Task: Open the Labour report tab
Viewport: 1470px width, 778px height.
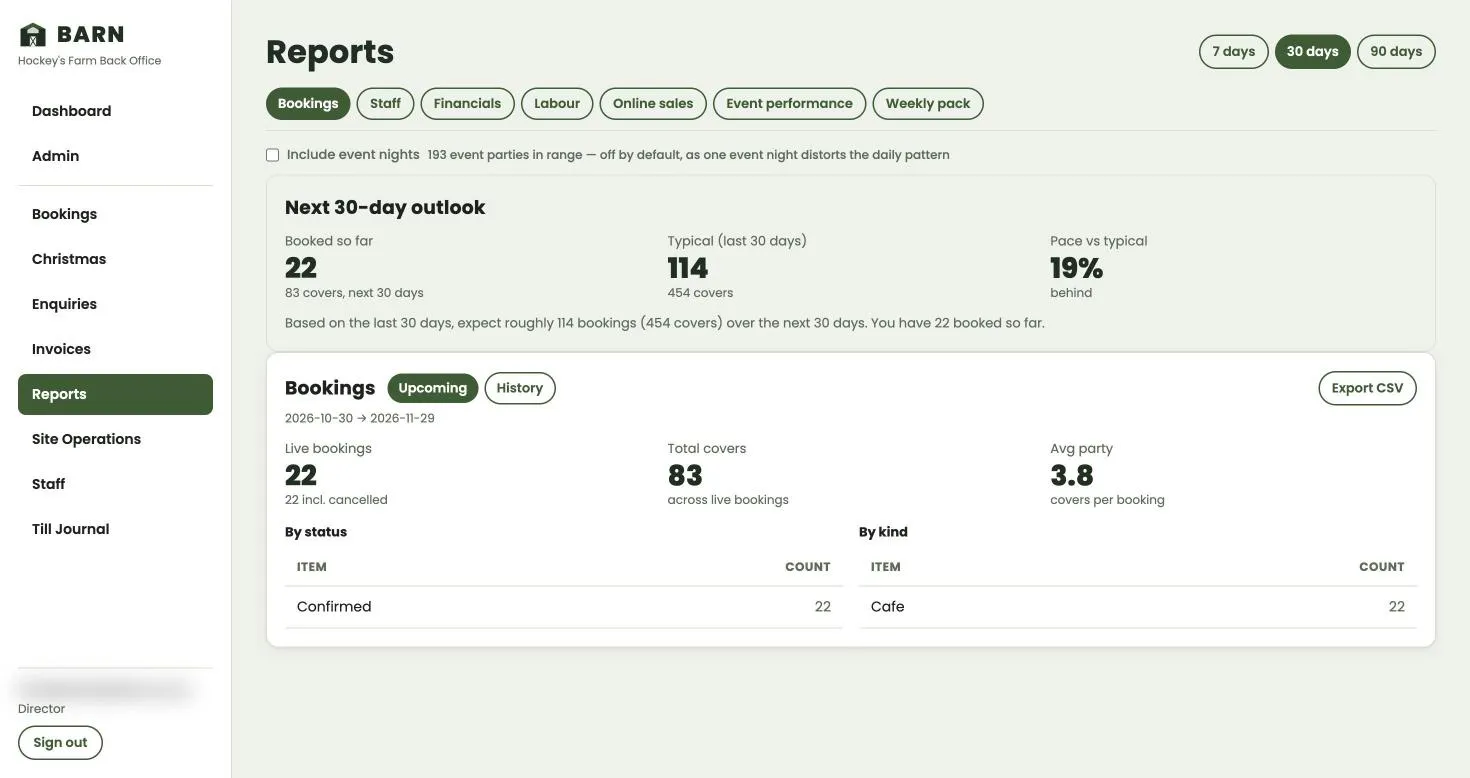Action: point(557,104)
